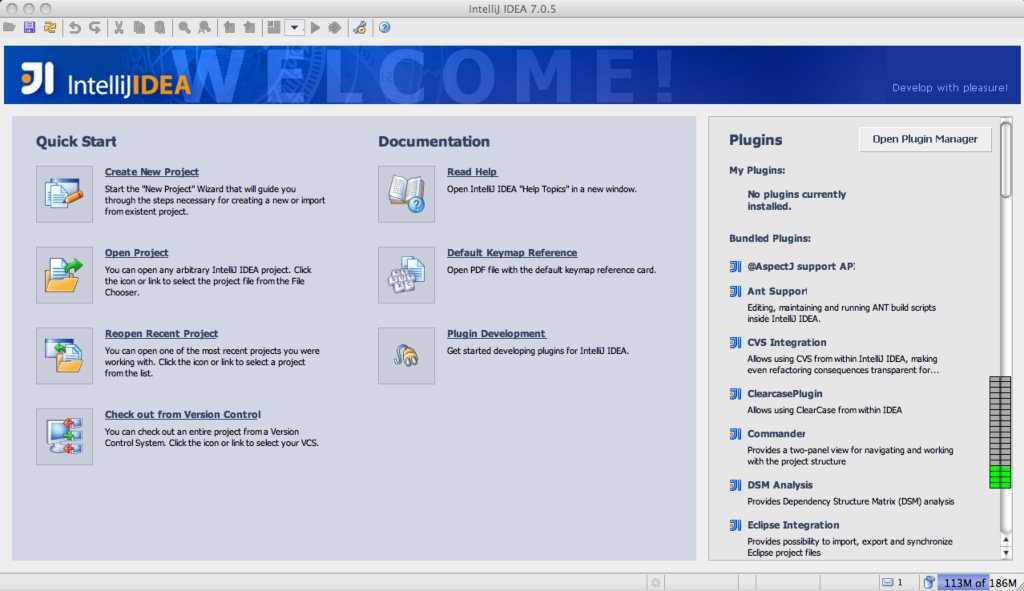Click the Paste toolbar icon
Viewport: 1024px width, 591px height.
tap(159, 27)
